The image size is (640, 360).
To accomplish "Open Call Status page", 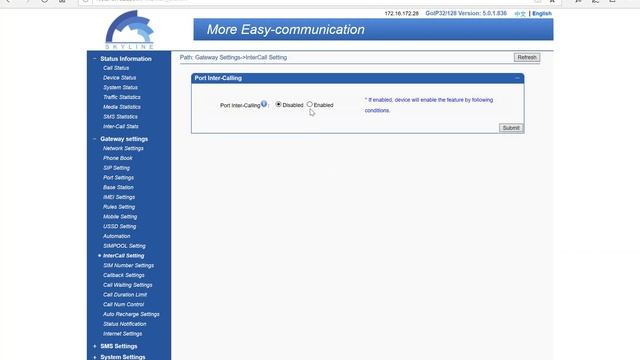I will (x=116, y=68).
